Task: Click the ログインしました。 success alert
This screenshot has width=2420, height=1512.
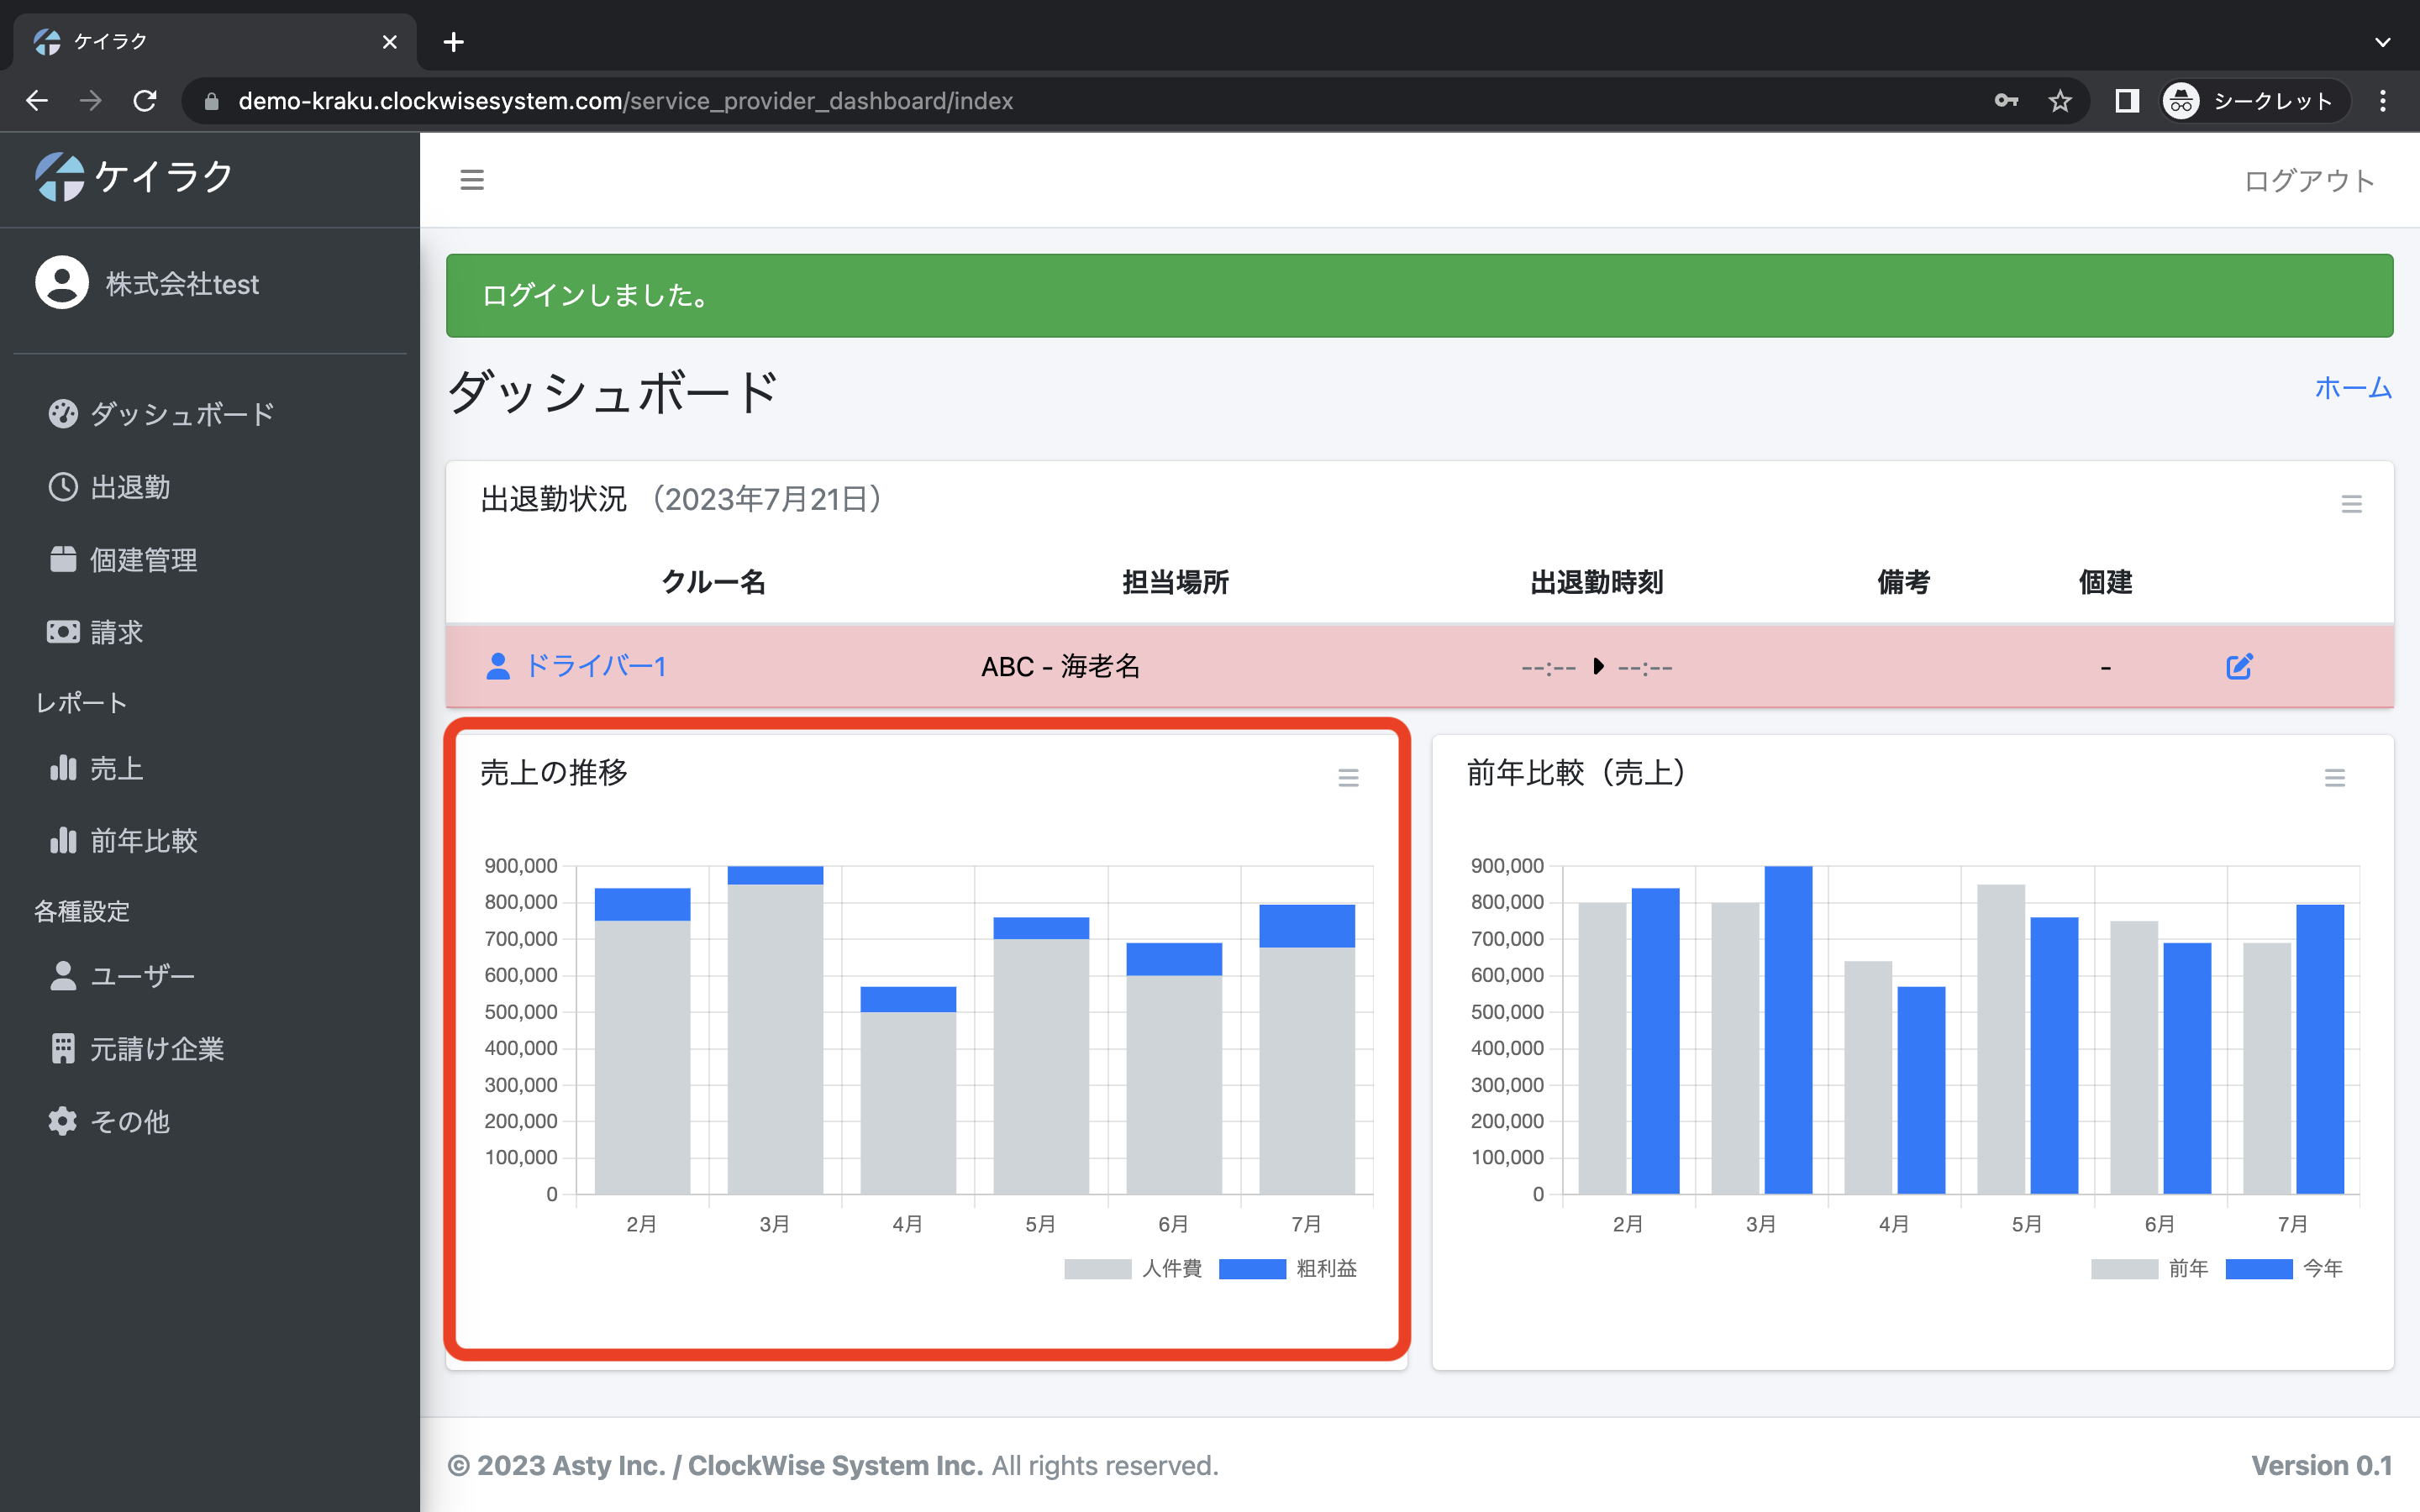Action: (1419, 295)
